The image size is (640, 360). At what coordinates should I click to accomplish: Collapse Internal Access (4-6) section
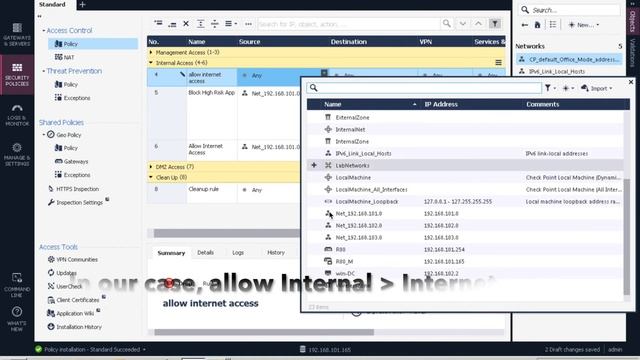[x=151, y=63]
